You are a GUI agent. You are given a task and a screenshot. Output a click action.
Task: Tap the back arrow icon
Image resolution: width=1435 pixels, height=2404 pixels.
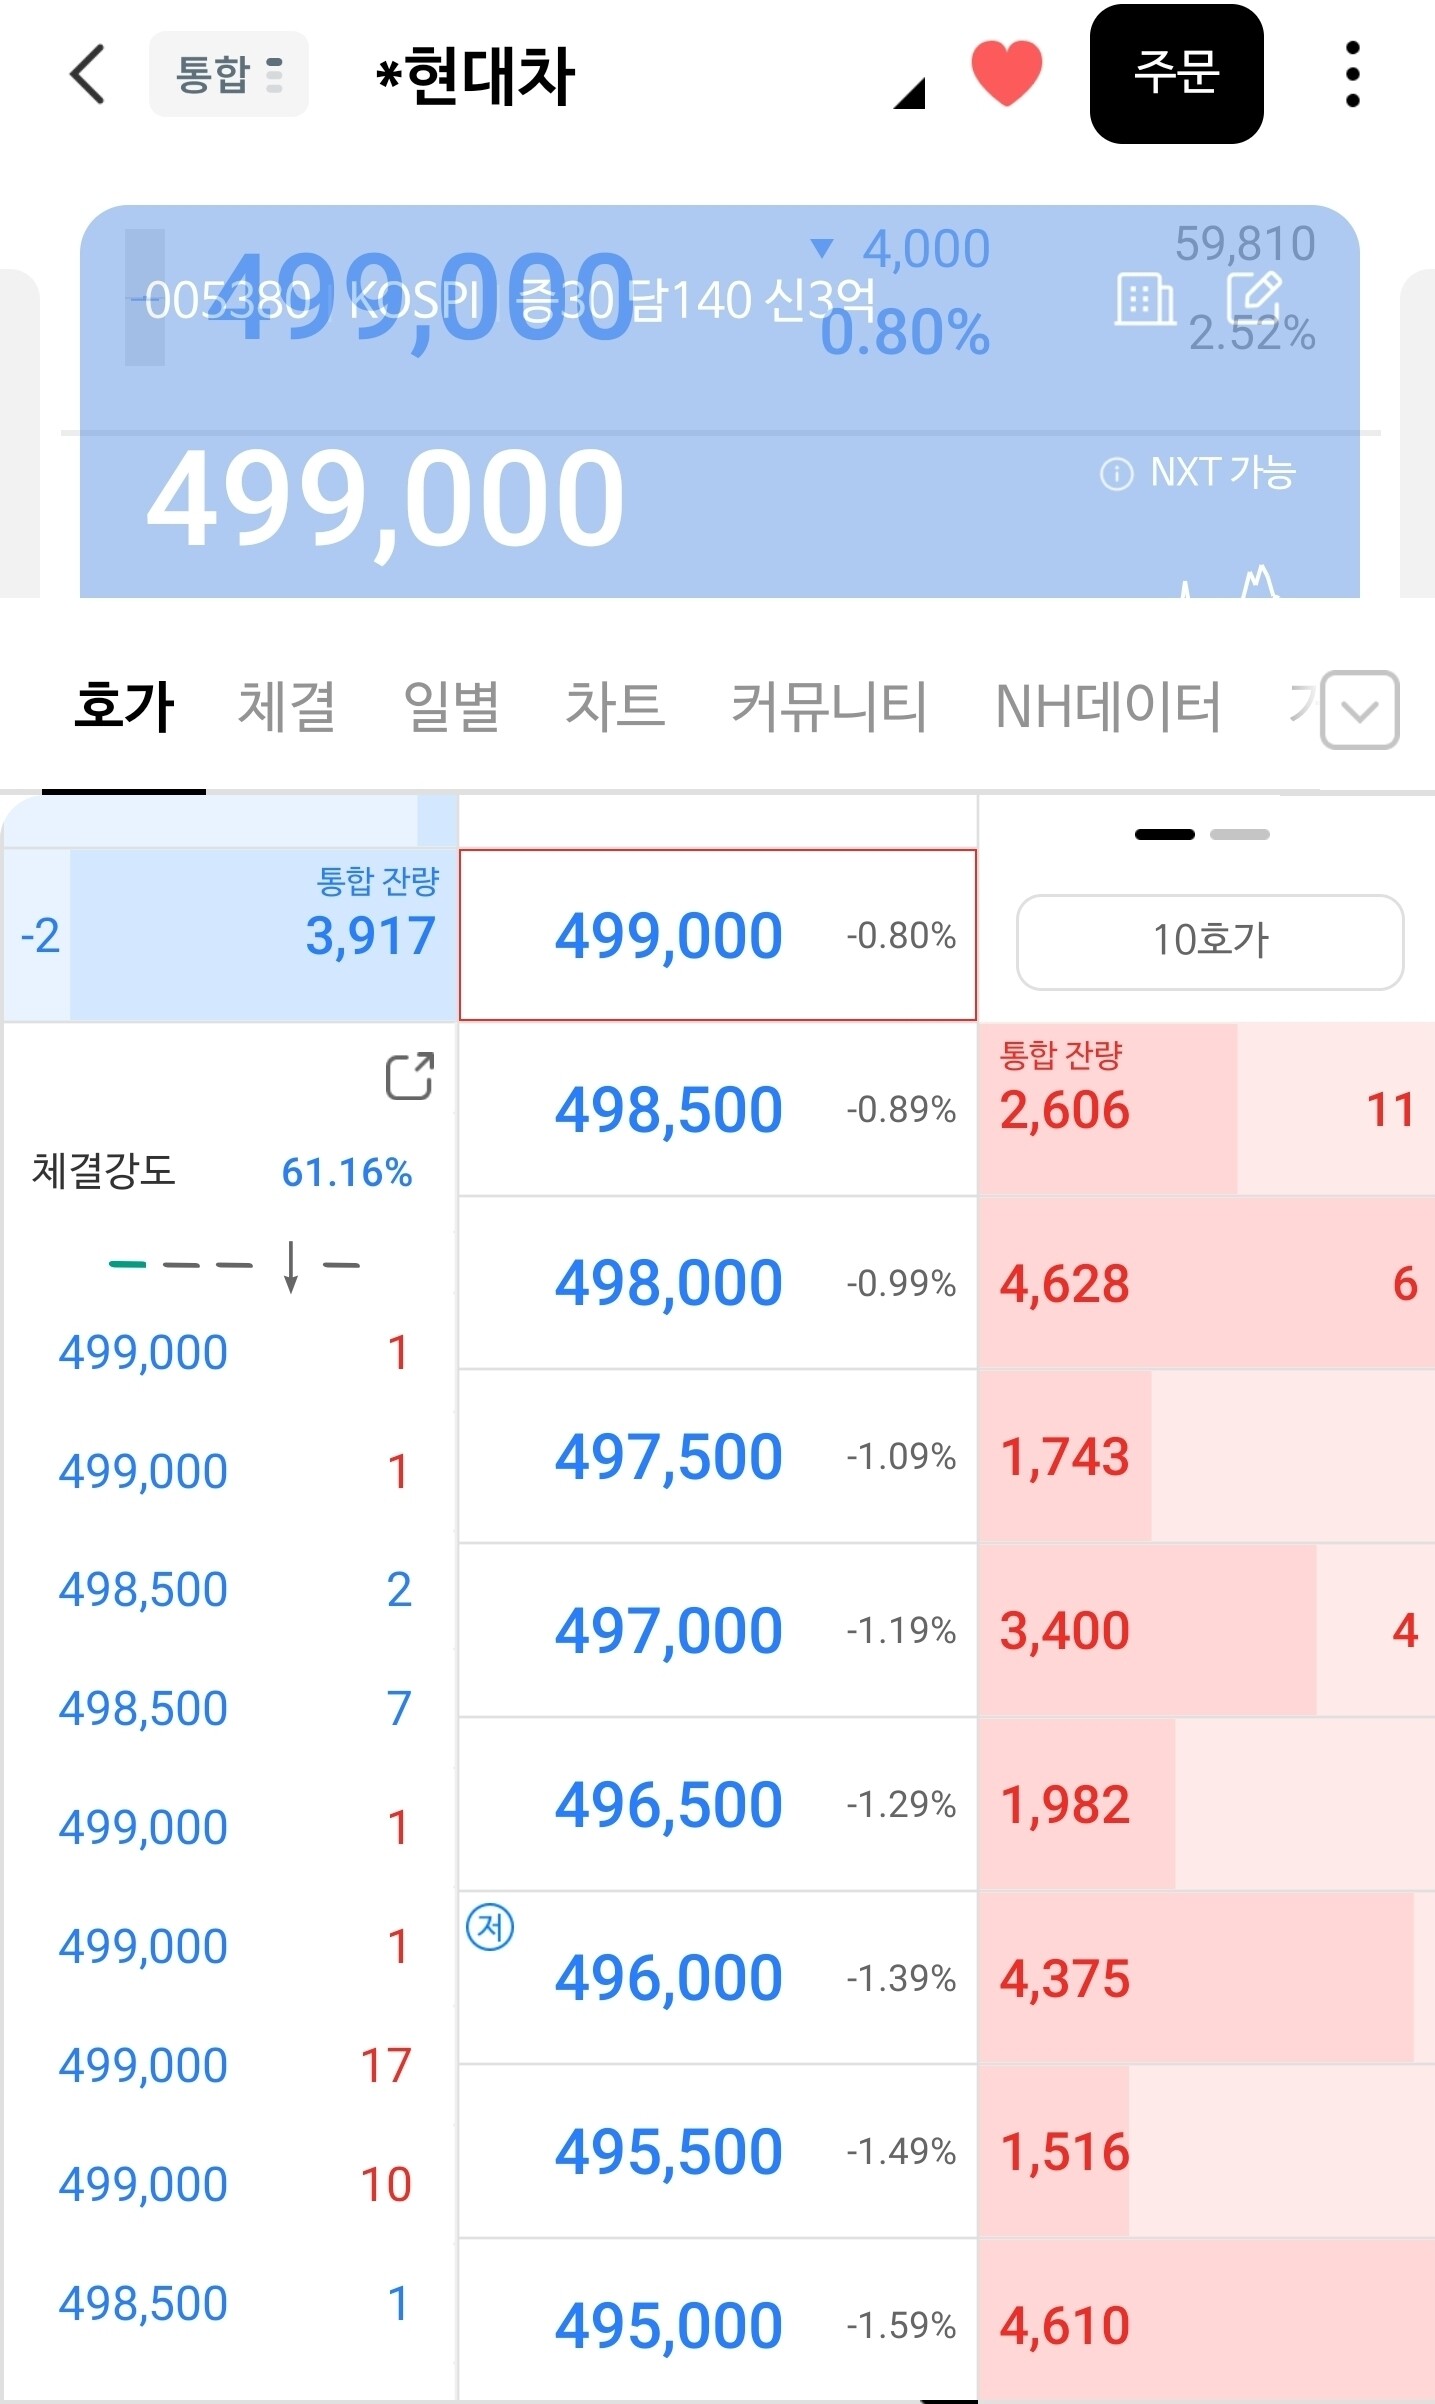point(88,74)
